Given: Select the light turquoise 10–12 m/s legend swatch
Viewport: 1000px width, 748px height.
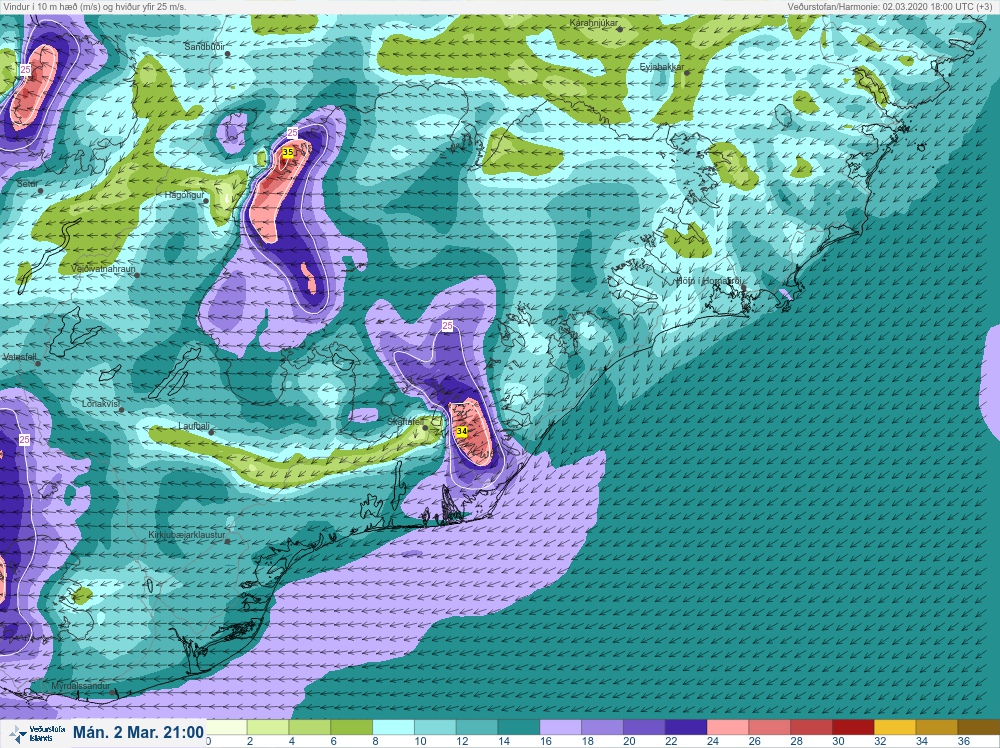Looking at the screenshot, I should click(x=435, y=728).
